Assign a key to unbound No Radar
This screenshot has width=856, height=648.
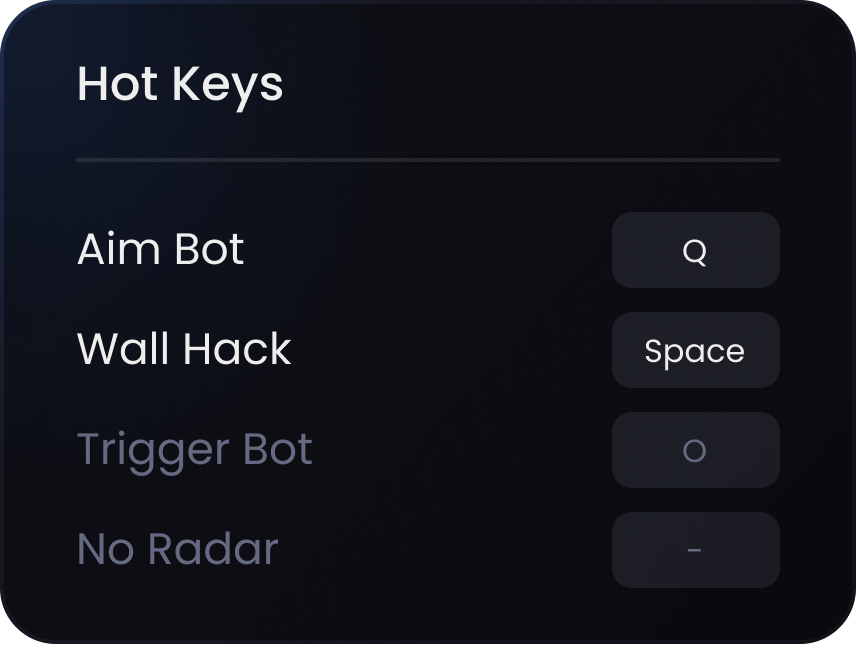(695, 550)
